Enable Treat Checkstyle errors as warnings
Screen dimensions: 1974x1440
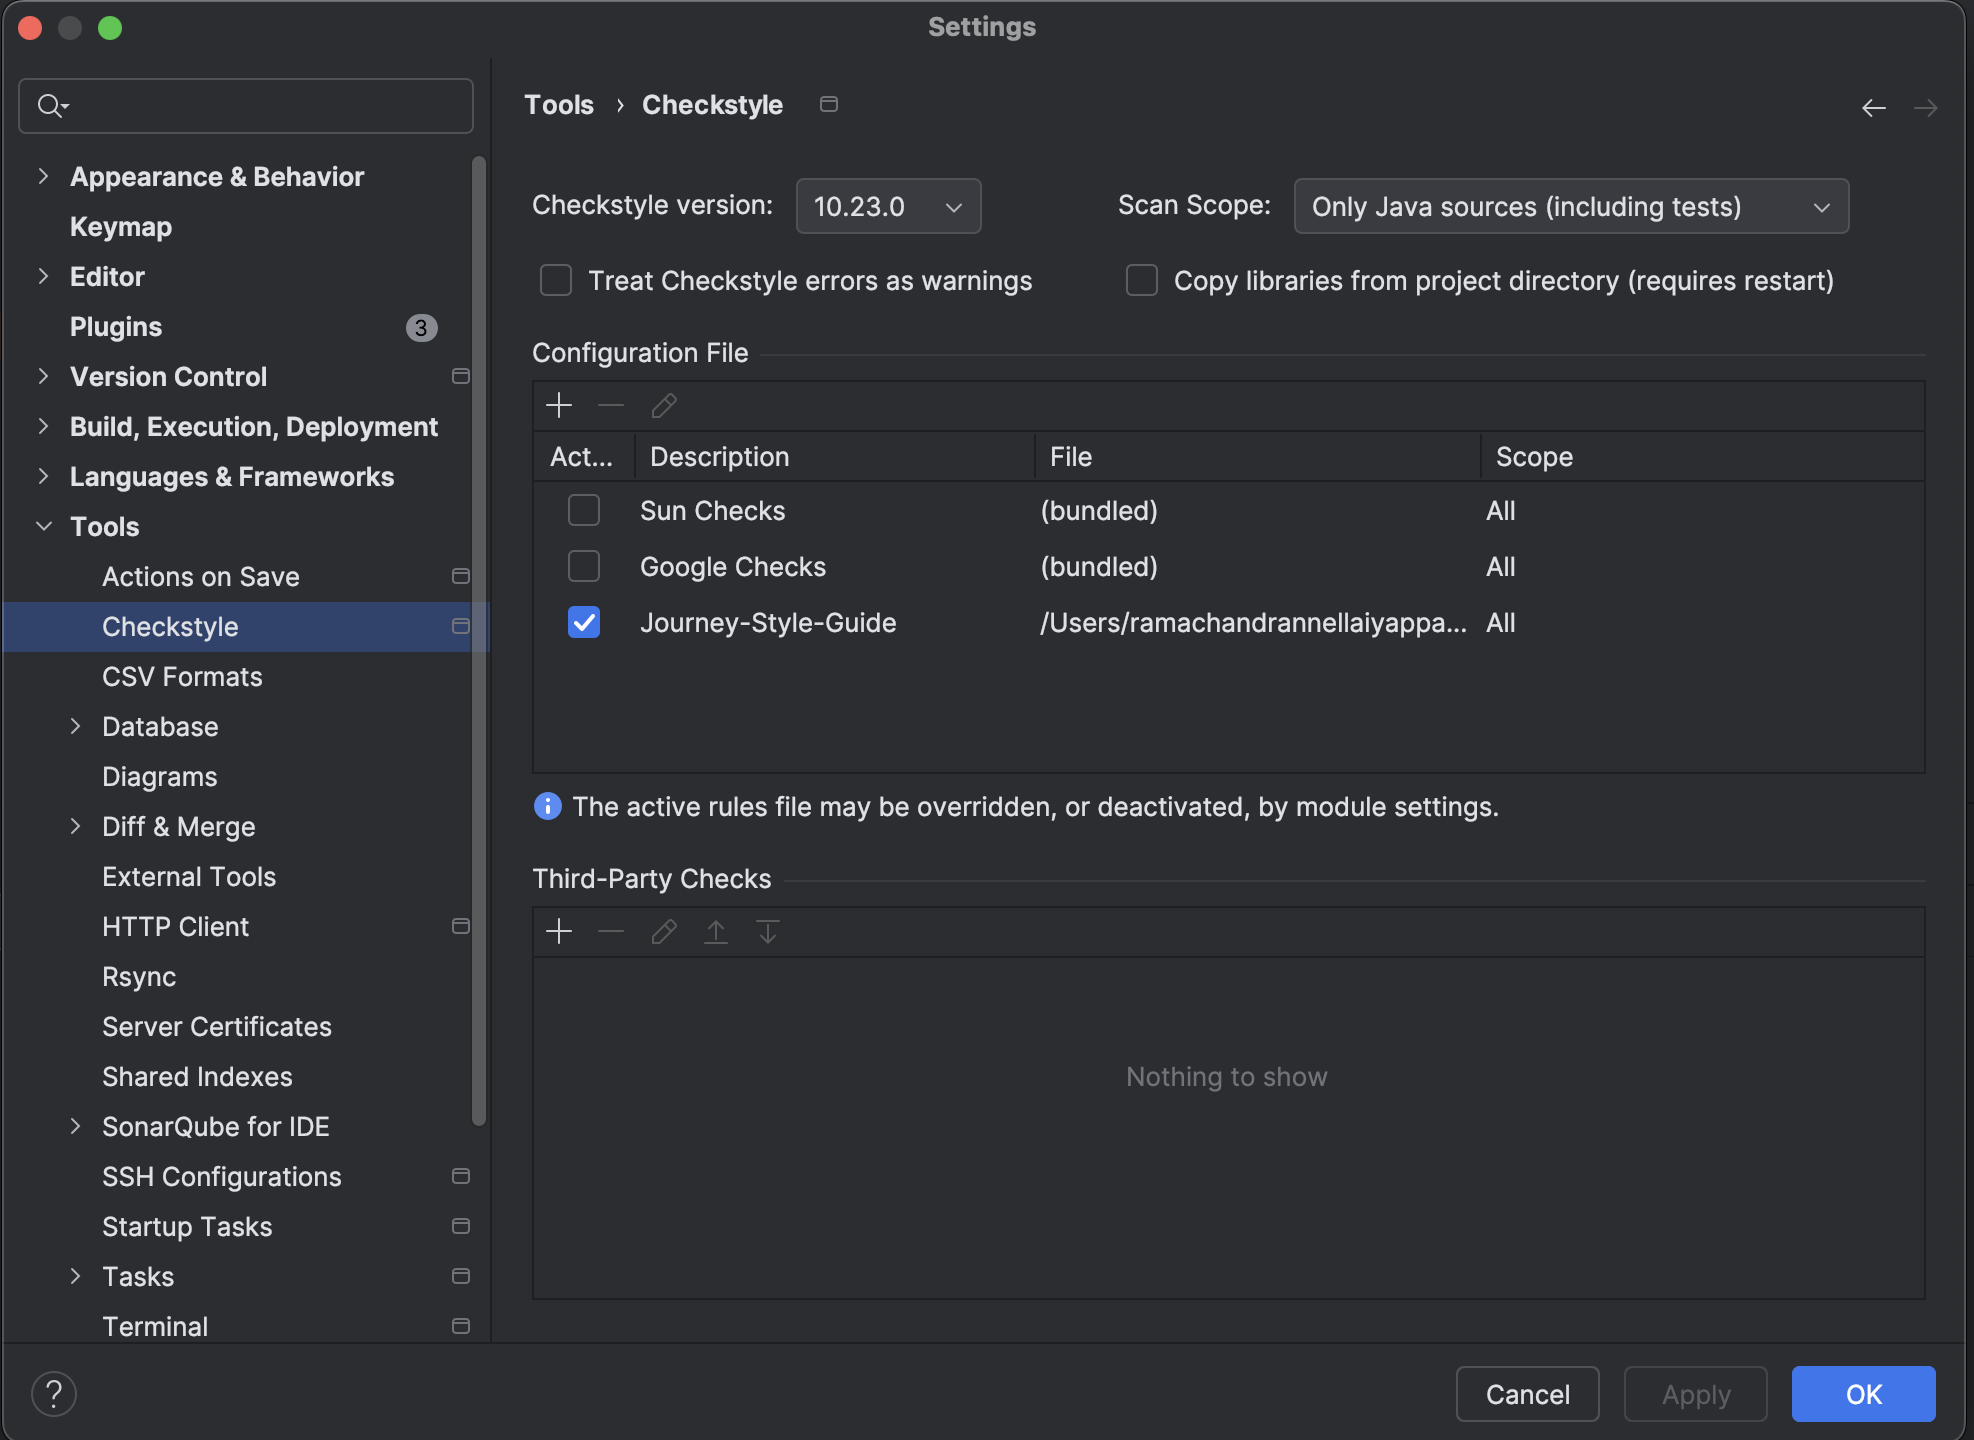[556, 280]
